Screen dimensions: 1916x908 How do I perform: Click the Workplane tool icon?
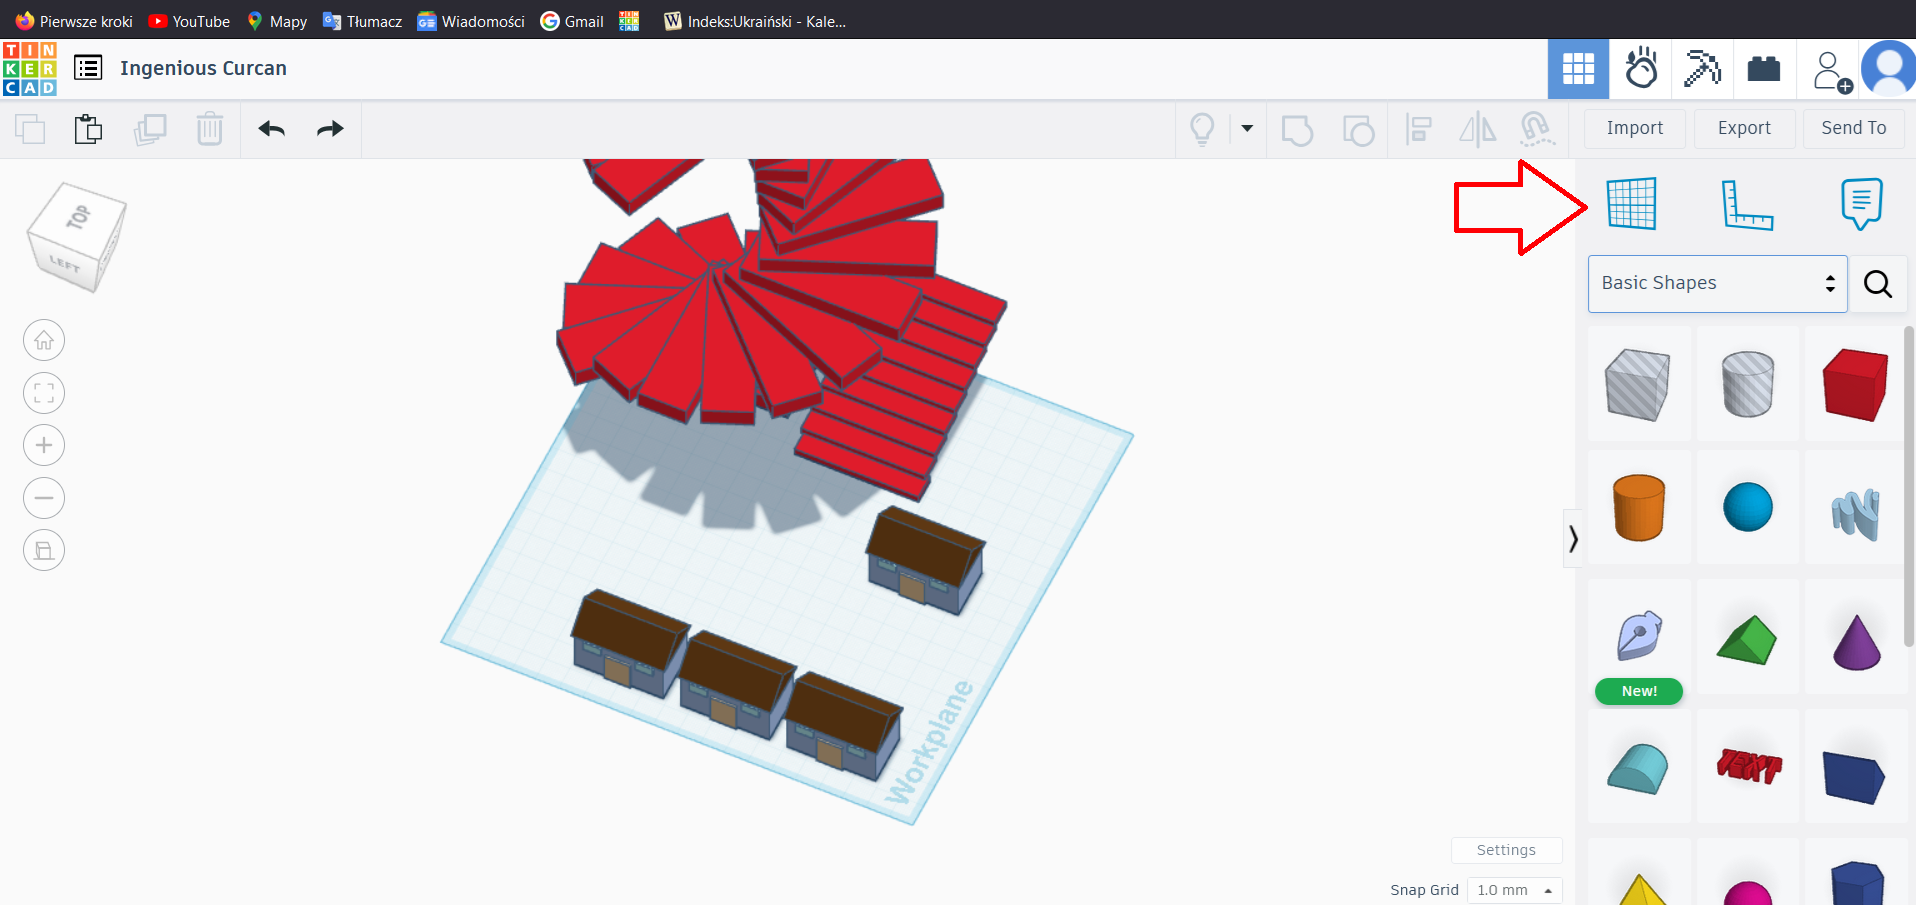(x=1631, y=204)
